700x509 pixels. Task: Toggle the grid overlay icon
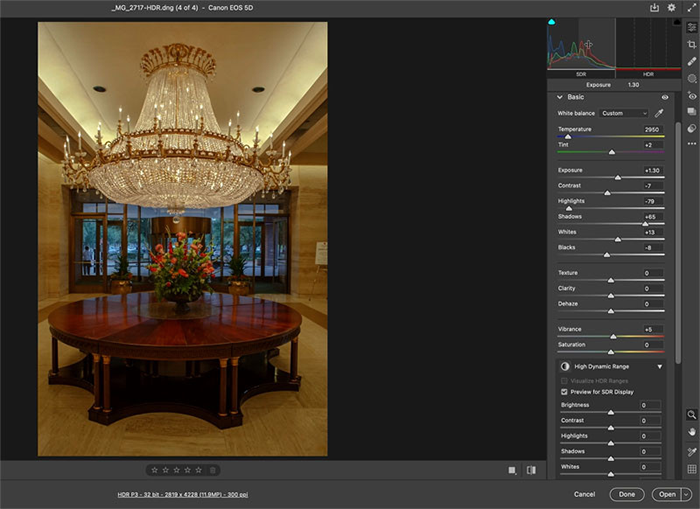tap(692, 469)
